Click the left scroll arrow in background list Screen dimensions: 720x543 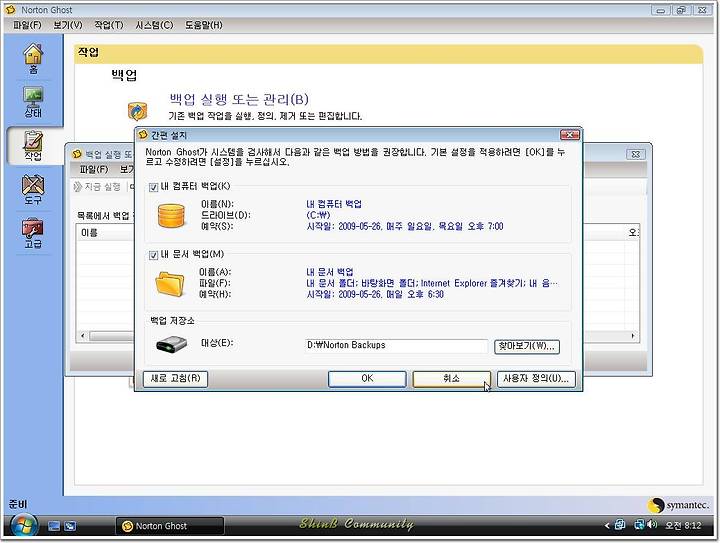[83, 336]
